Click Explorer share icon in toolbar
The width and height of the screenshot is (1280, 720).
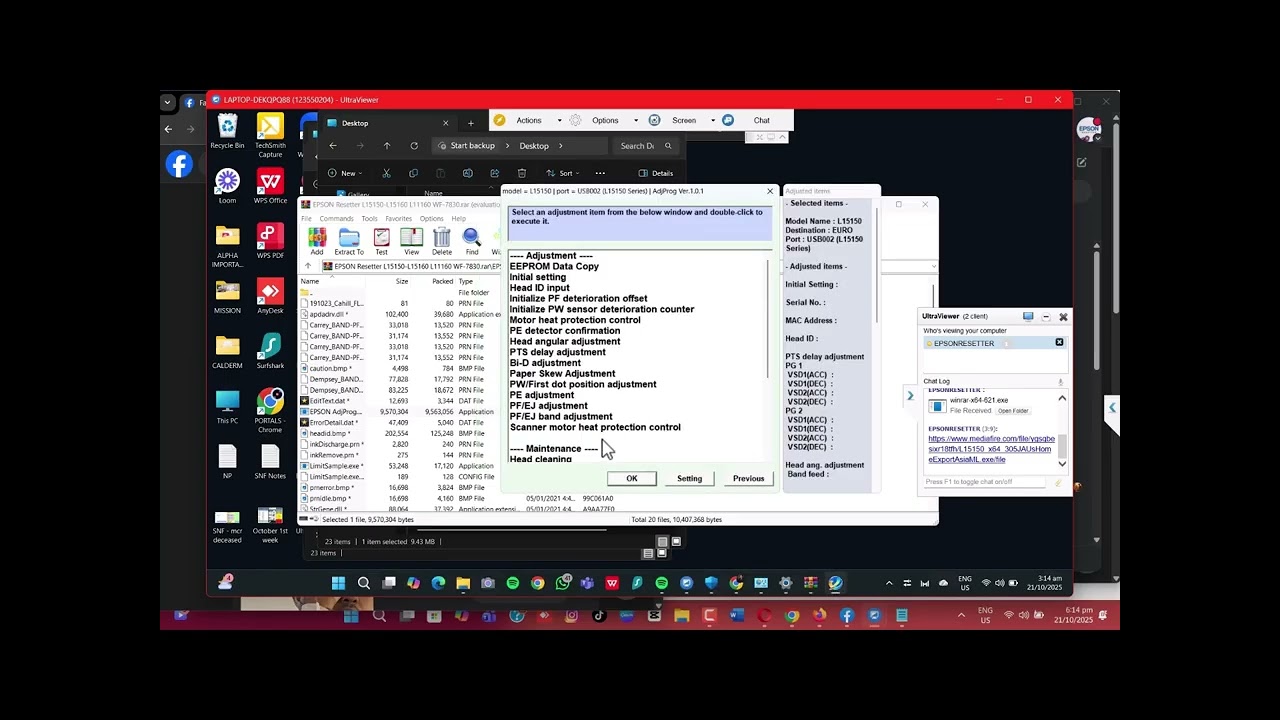pyautogui.click(x=494, y=173)
